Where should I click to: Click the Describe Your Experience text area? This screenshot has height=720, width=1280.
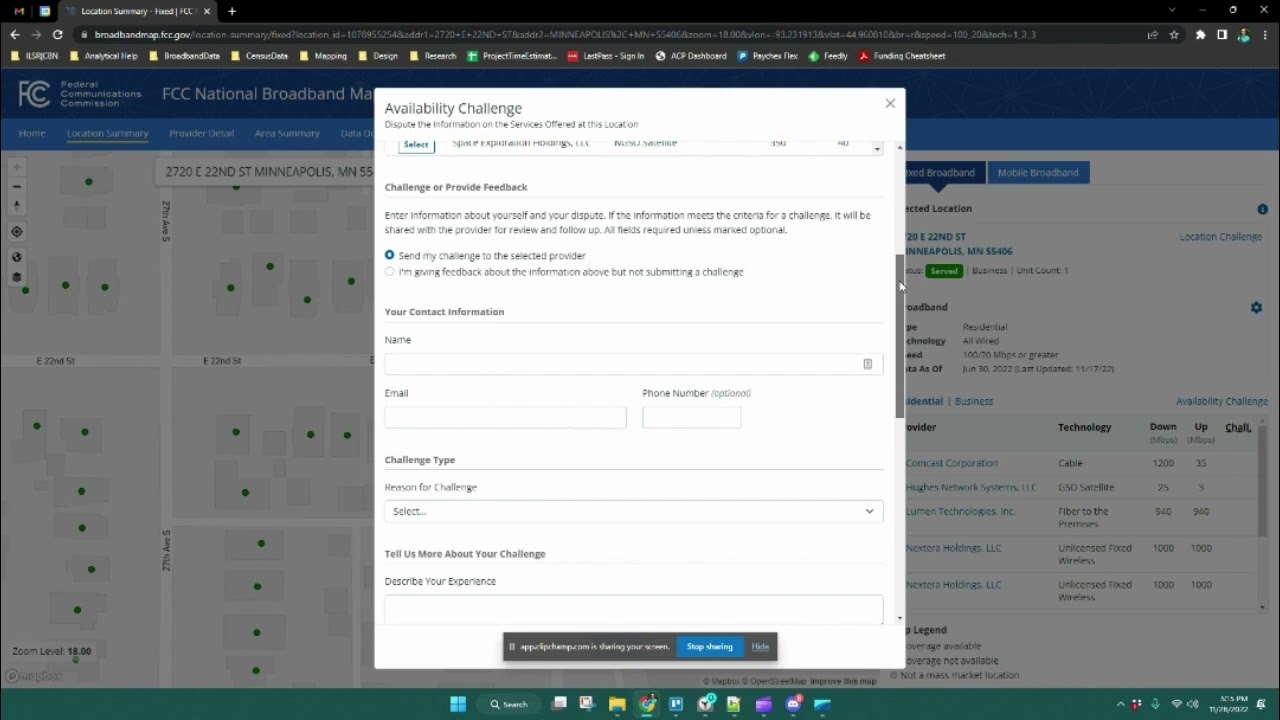tap(634, 609)
